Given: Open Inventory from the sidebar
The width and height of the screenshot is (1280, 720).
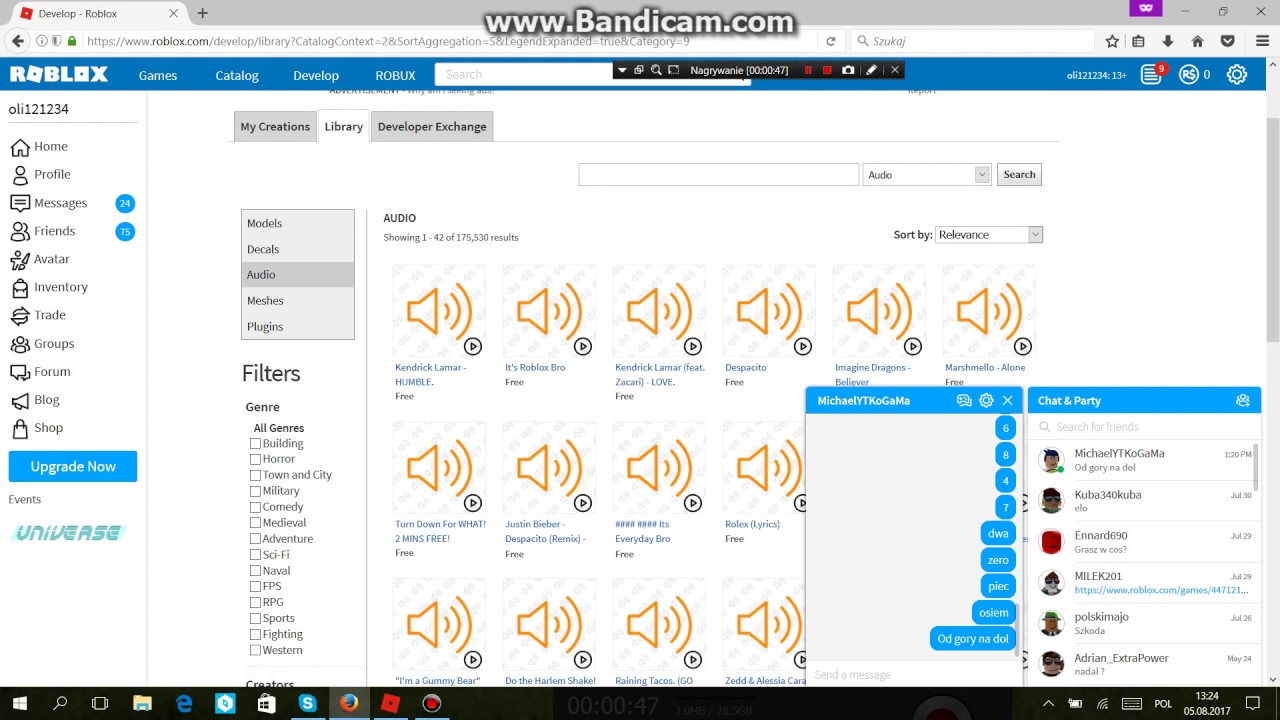Looking at the screenshot, I should point(49,287).
